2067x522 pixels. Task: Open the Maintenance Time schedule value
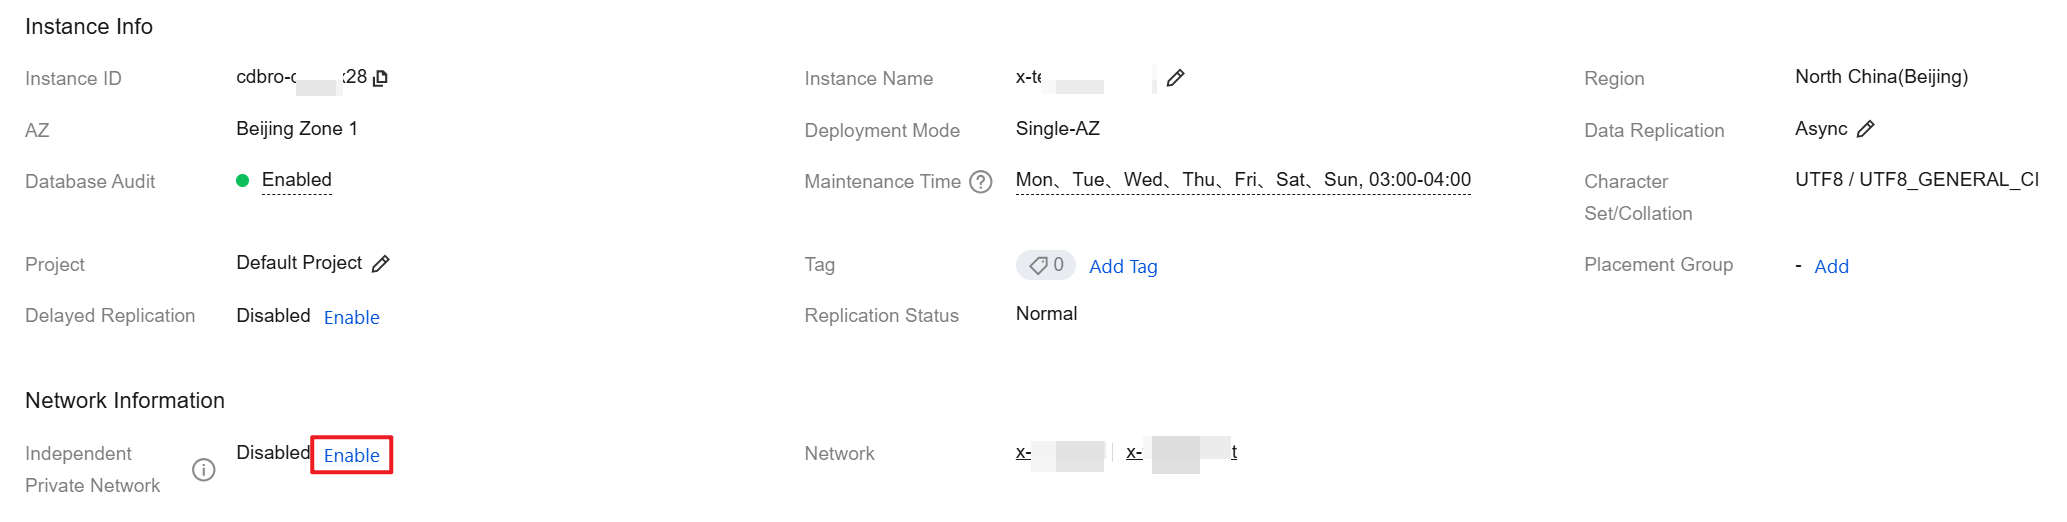1242,180
